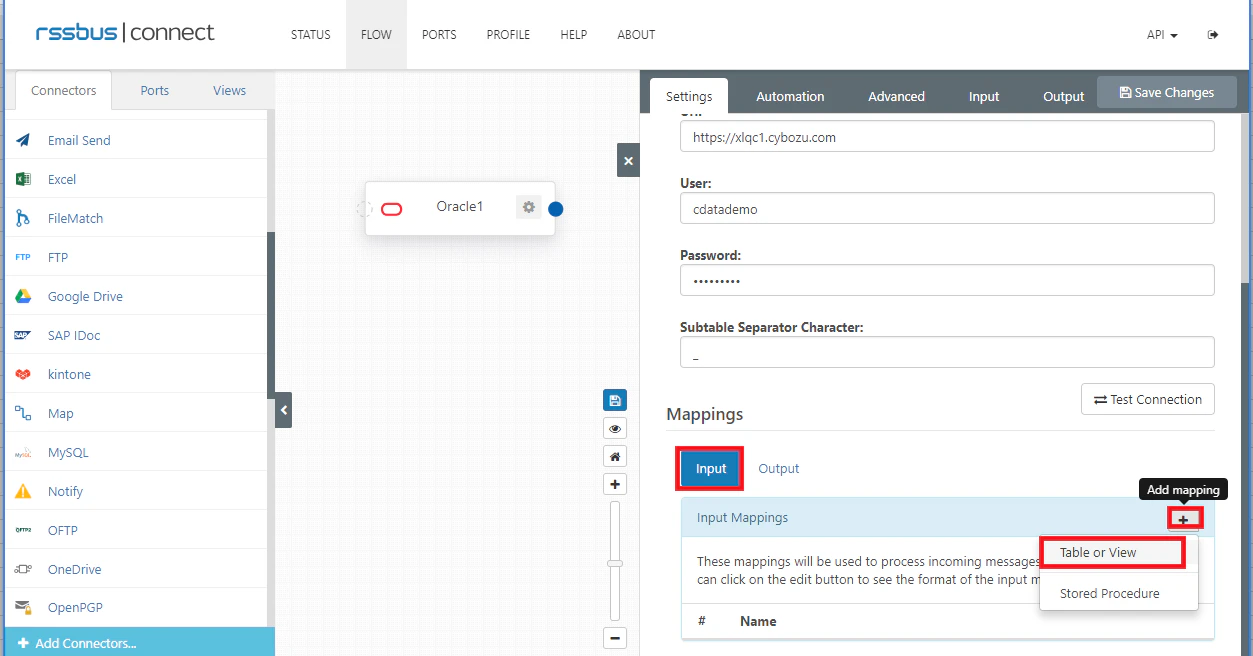Click the FTP connector icon

(23, 257)
